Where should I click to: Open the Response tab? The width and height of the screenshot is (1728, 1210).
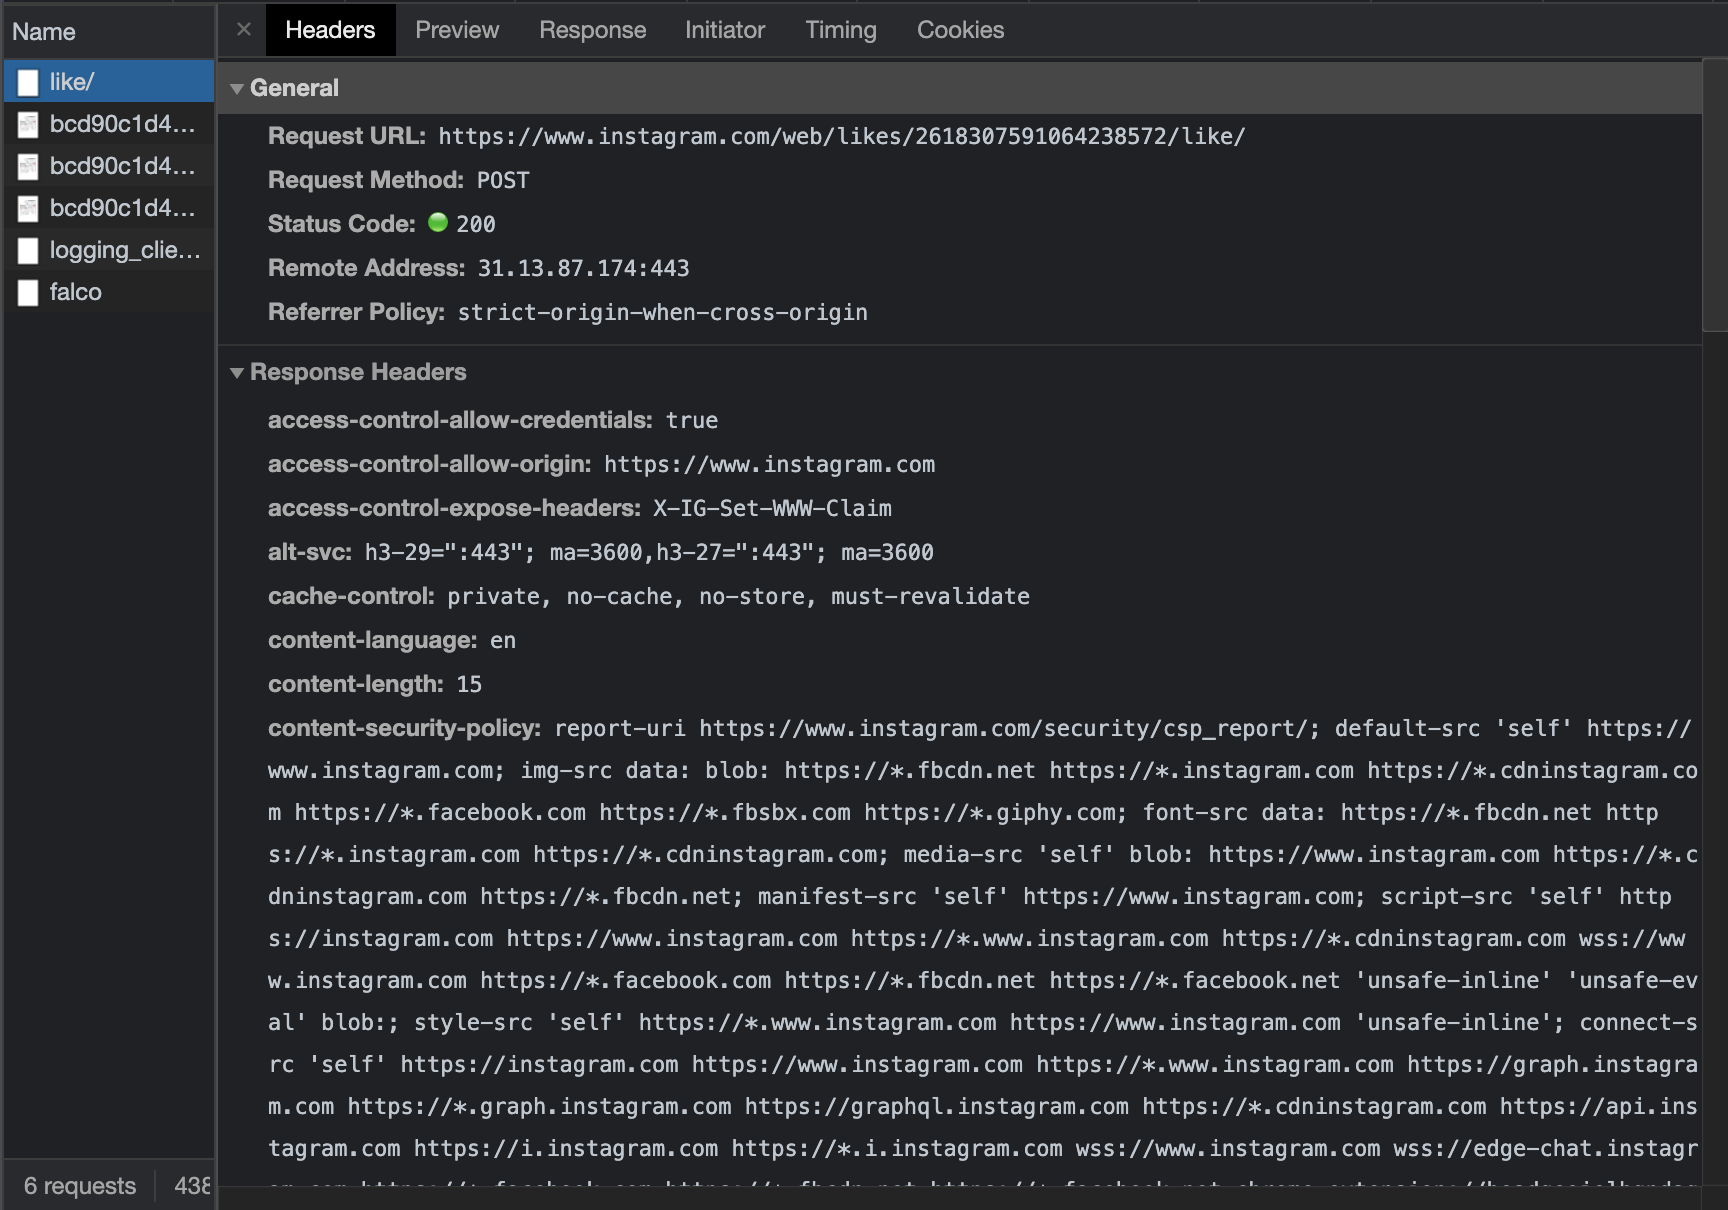pos(592,30)
